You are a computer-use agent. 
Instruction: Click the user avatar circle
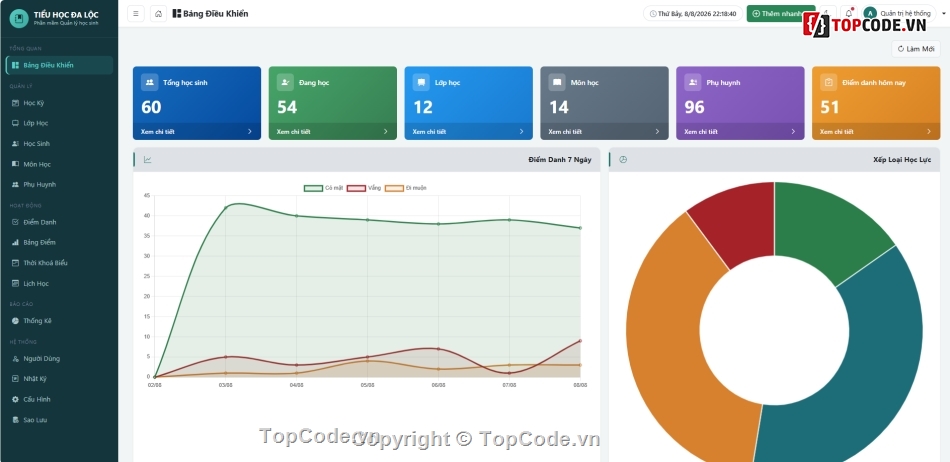click(x=871, y=13)
